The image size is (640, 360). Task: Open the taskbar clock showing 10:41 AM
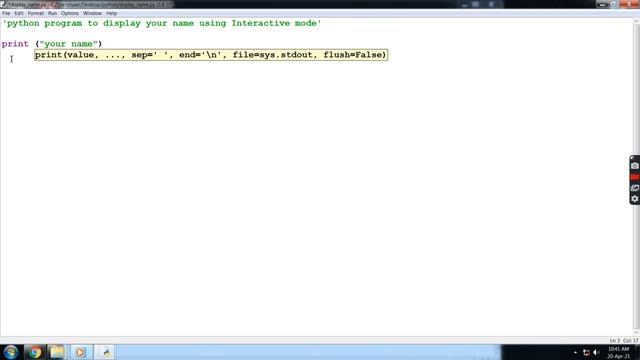click(x=618, y=352)
